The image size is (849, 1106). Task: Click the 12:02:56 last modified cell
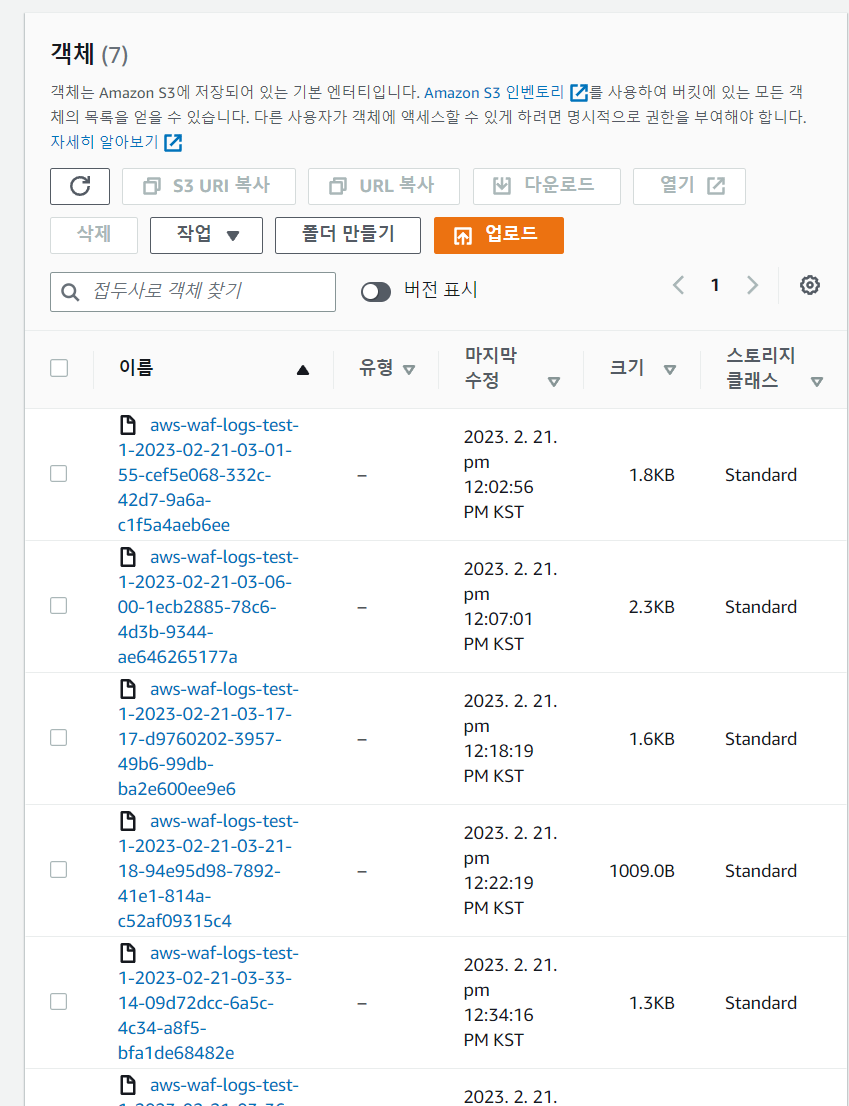[510, 474]
